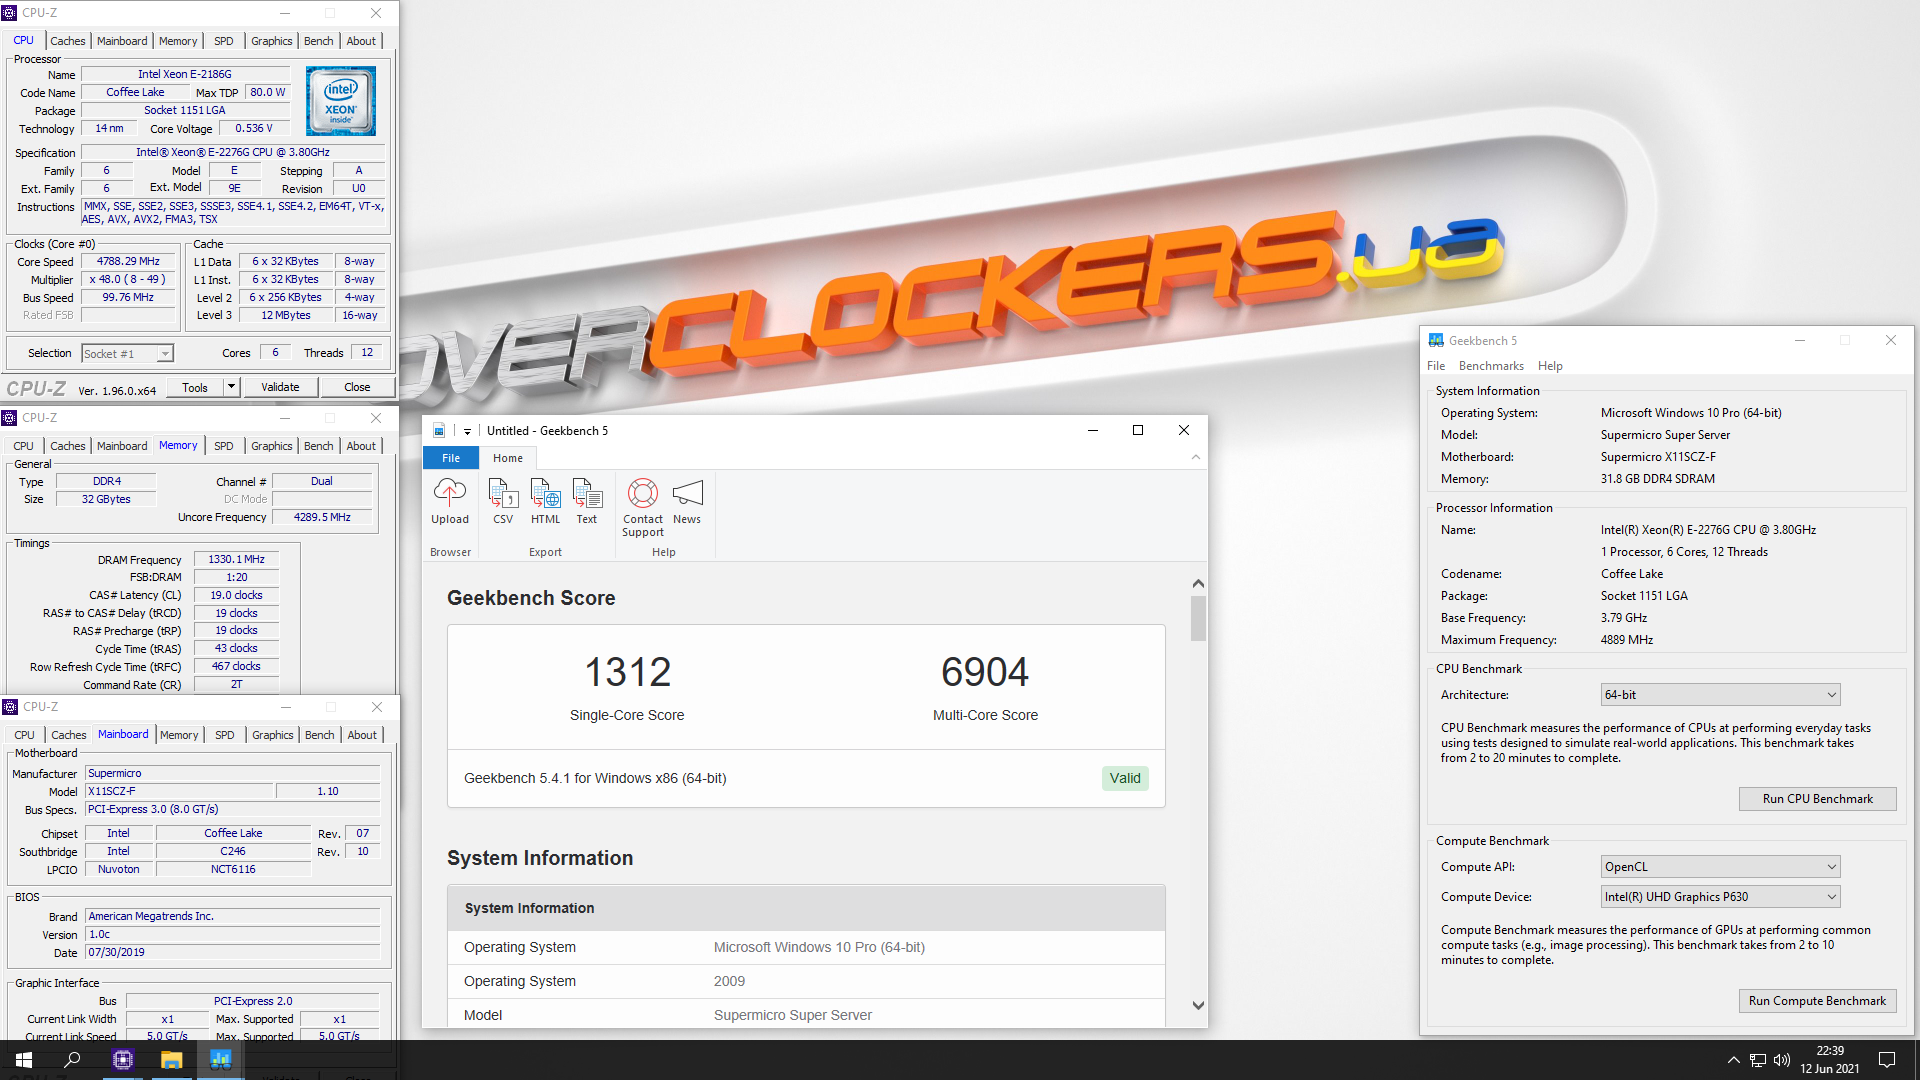
Task: Select the Home ribbon tab
Action: click(508, 458)
